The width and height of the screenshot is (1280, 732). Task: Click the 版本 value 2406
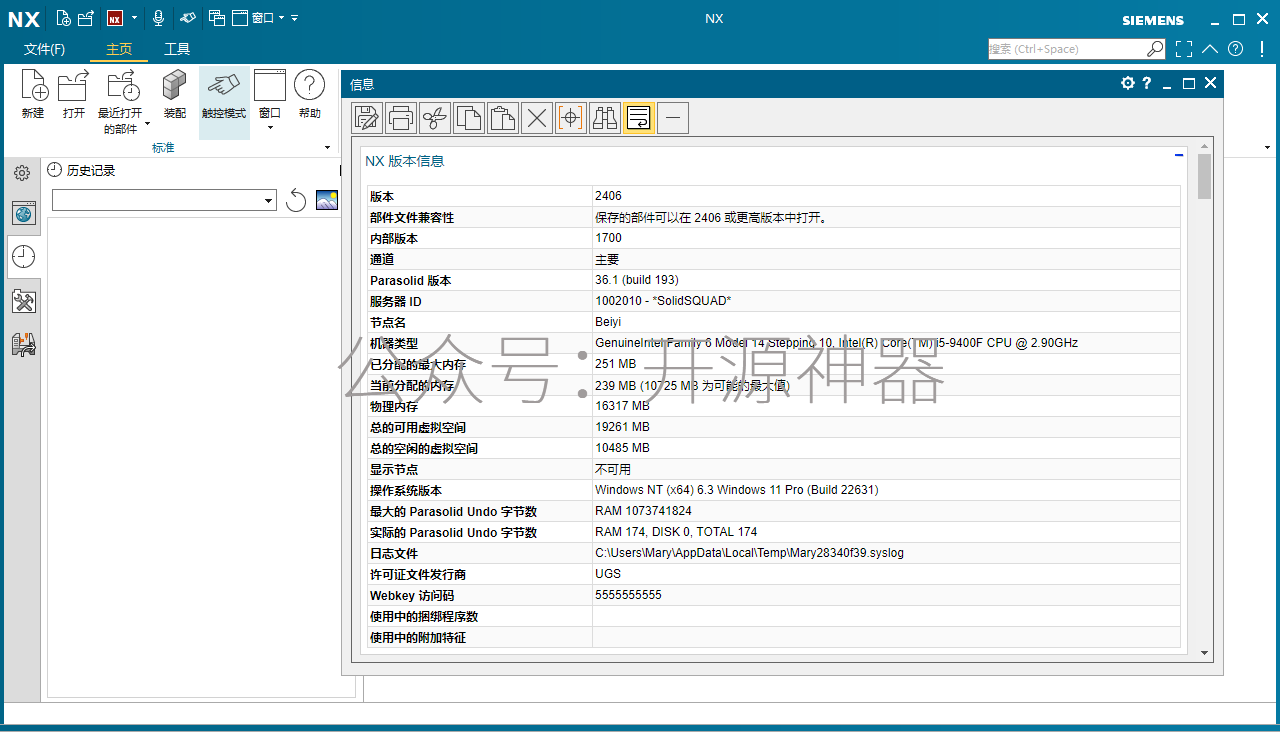pos(608,196)
